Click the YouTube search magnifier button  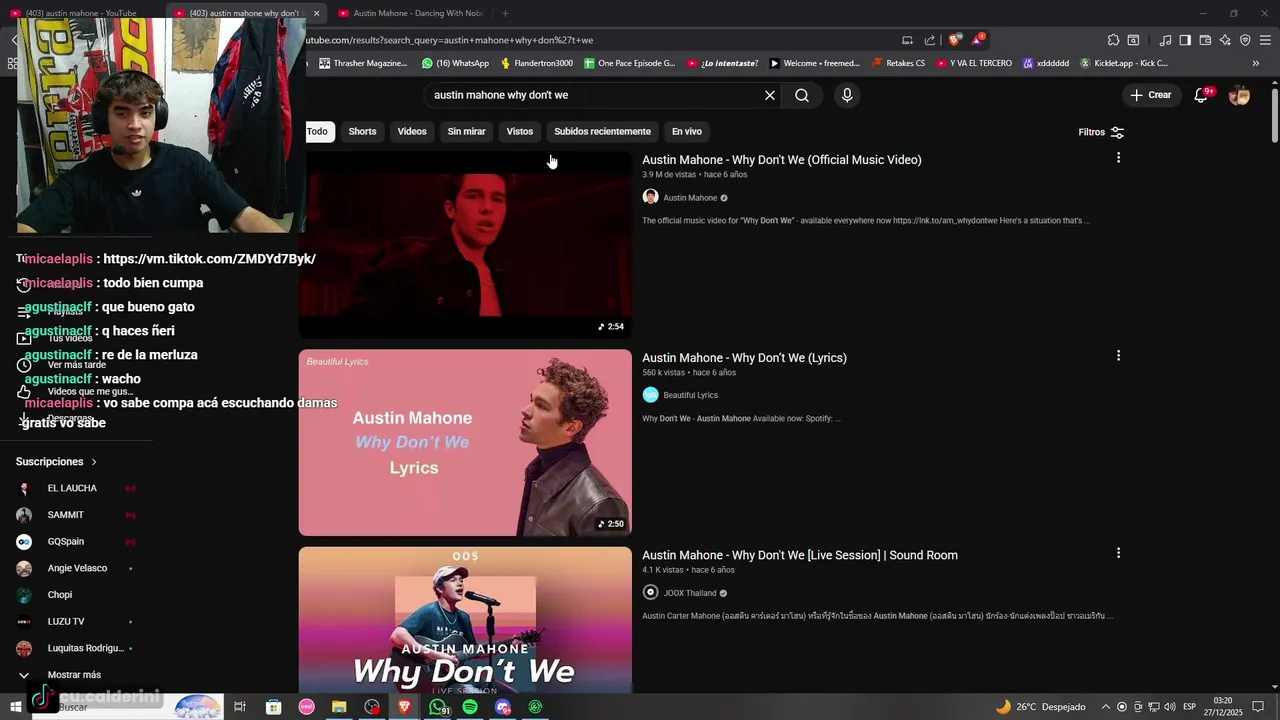point(802,95)
